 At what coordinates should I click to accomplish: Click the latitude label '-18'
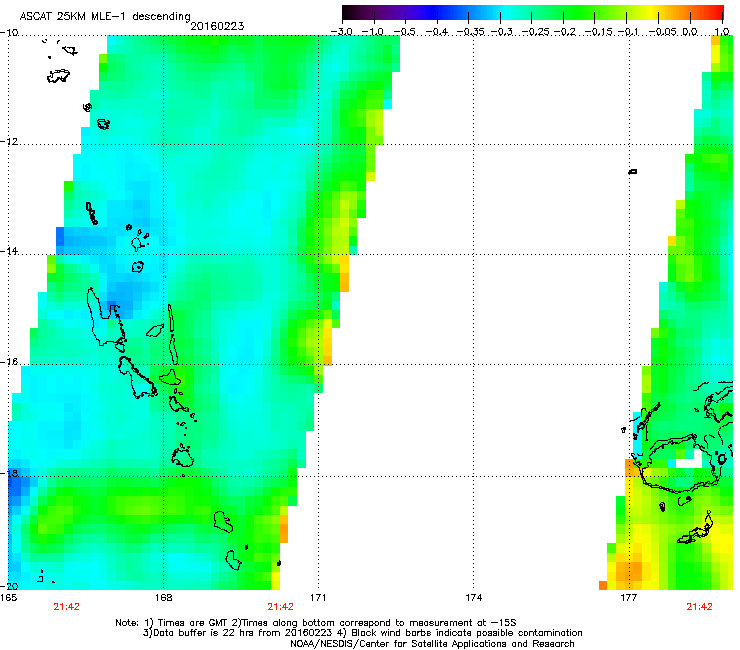tap(9, 473)
